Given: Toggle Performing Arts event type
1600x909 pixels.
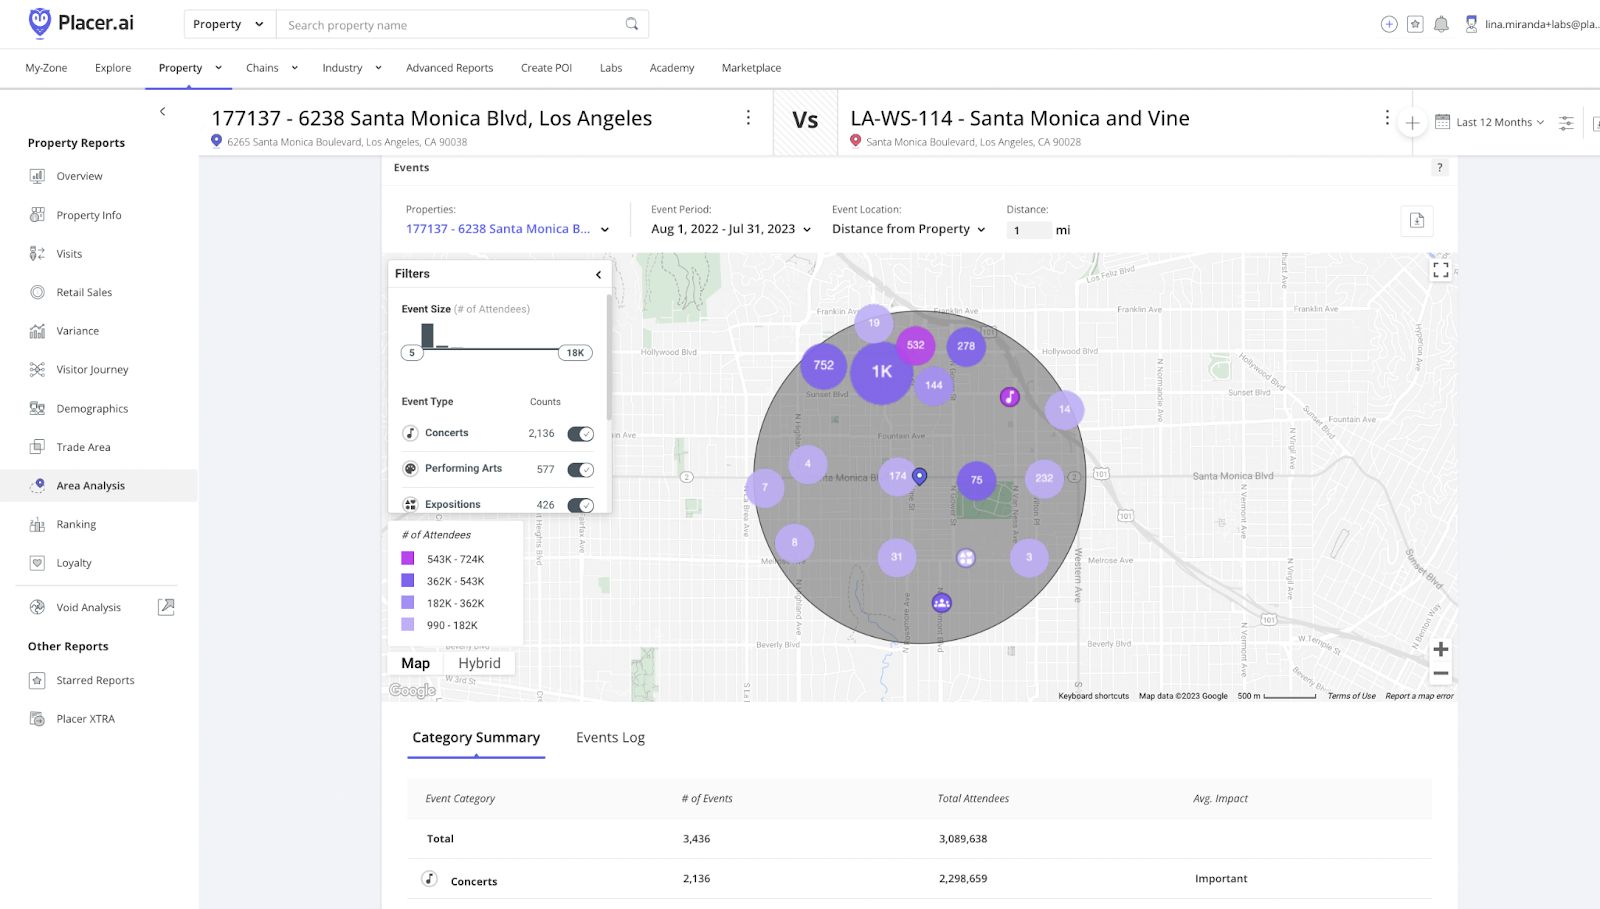Looking at the screenshot, I should coord(581,470).
